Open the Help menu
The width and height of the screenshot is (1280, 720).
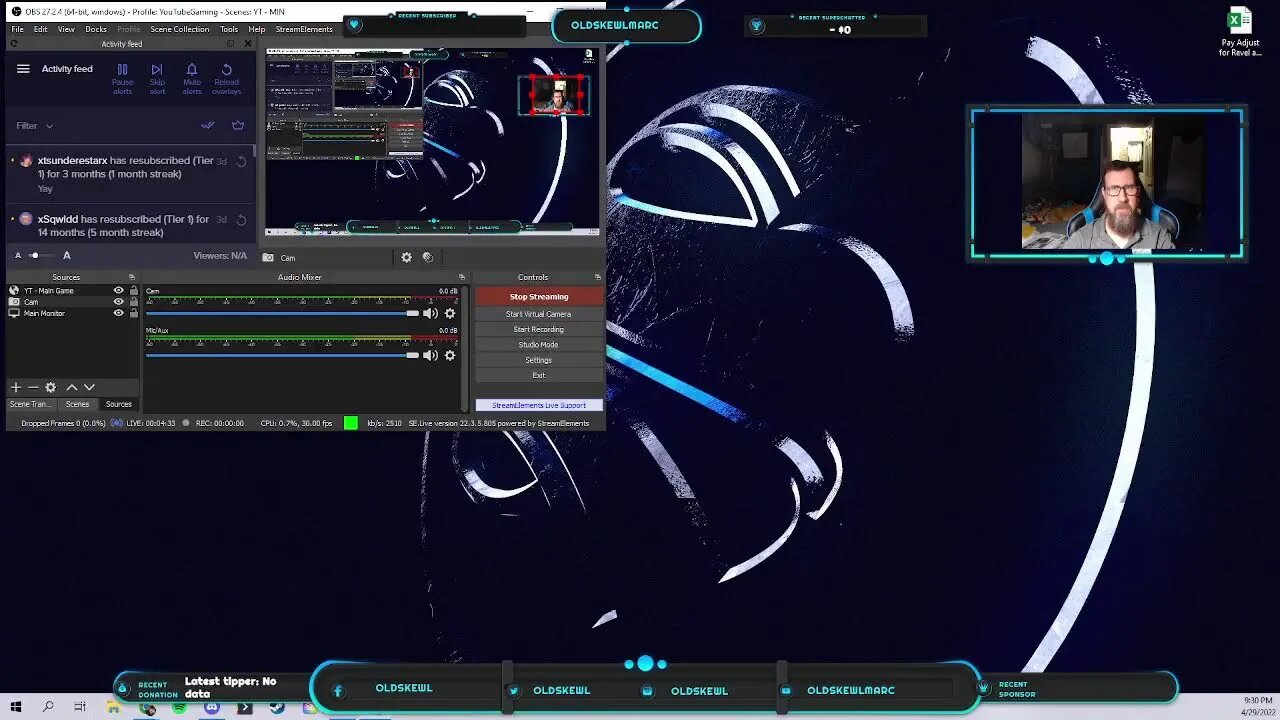(257, 29)
